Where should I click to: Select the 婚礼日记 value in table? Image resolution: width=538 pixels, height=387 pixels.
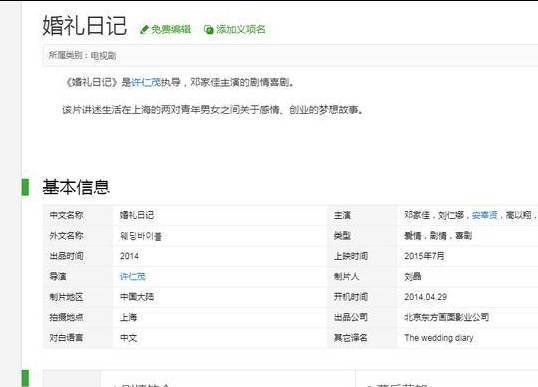click(x=137, y=215)
